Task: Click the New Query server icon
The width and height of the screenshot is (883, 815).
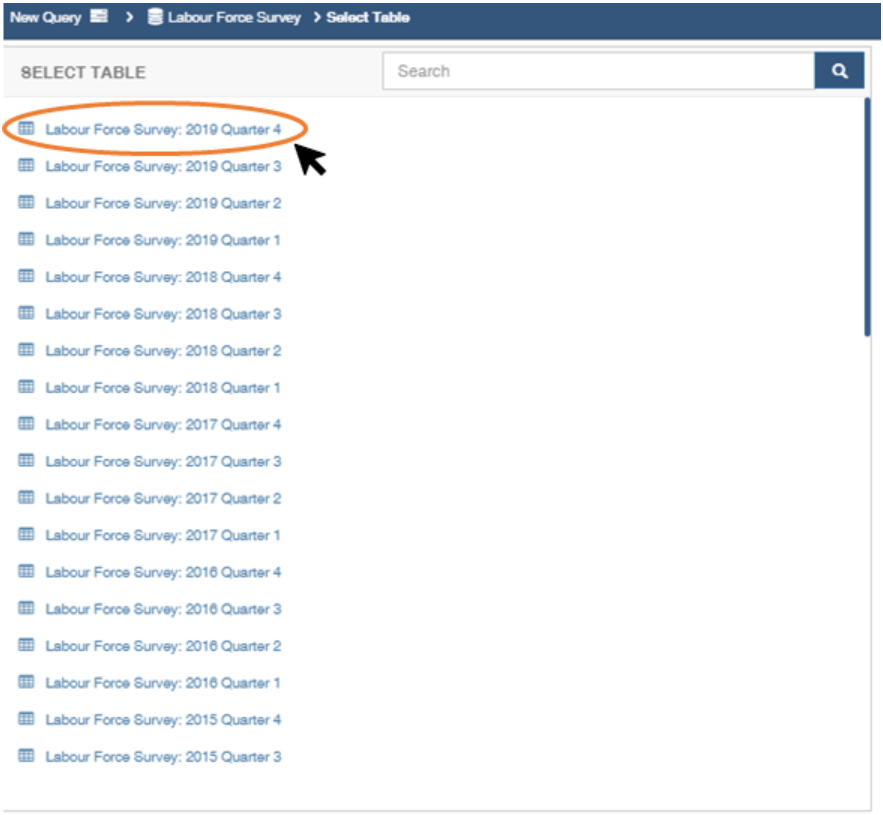Action: (x=99, y=16)
